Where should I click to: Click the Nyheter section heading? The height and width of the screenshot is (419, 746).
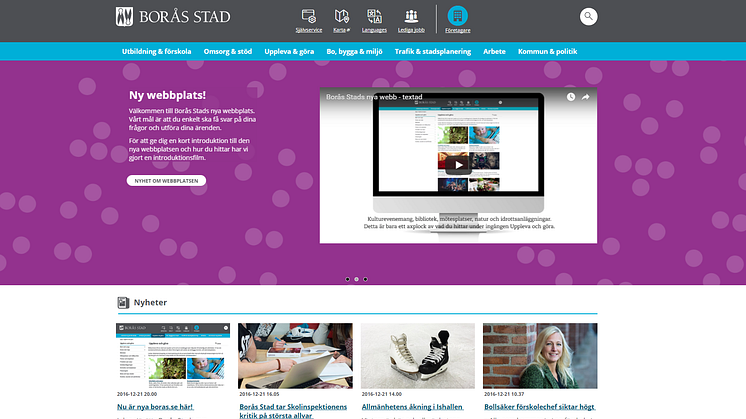pos(150,302)
